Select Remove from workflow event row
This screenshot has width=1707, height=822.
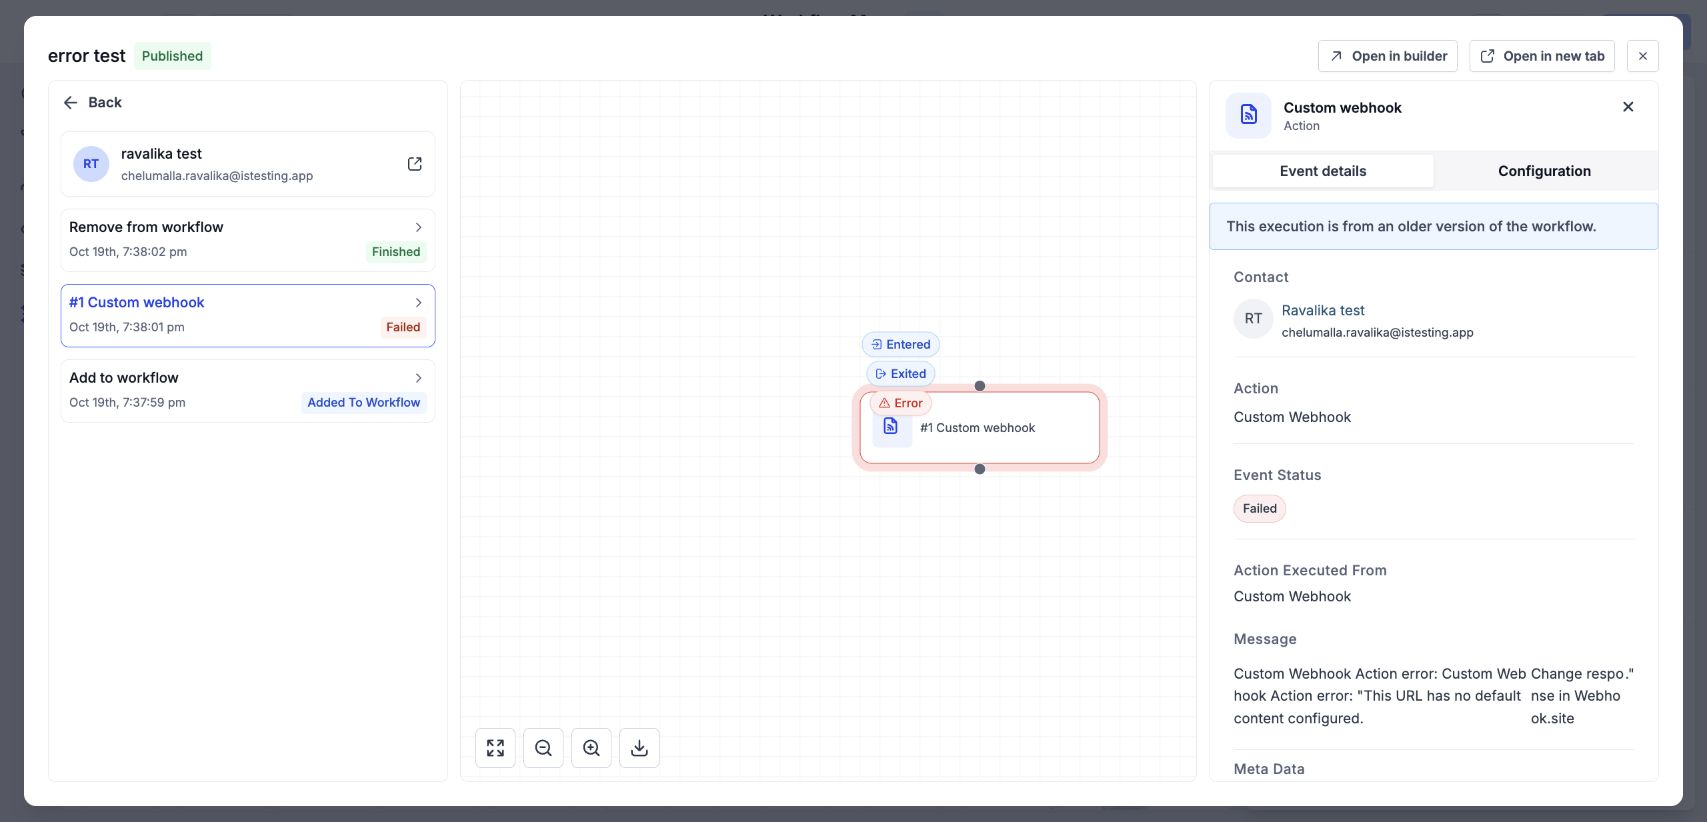248,240
